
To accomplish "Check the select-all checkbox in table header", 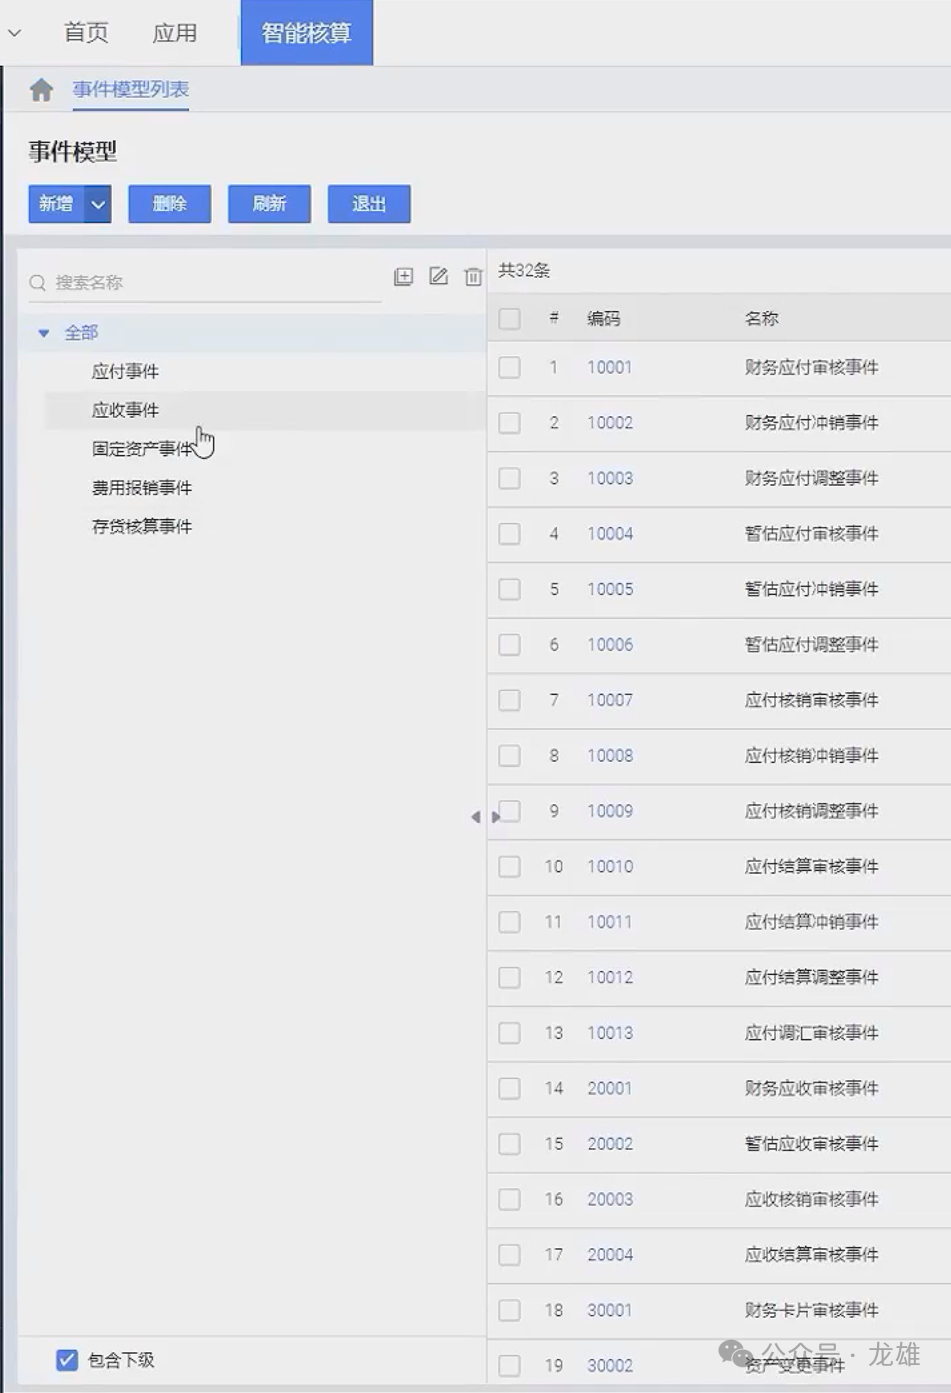I will [x=509, y=319].
